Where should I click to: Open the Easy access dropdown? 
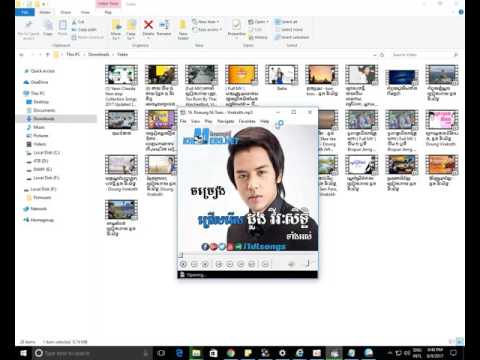(x=207, y=30)
